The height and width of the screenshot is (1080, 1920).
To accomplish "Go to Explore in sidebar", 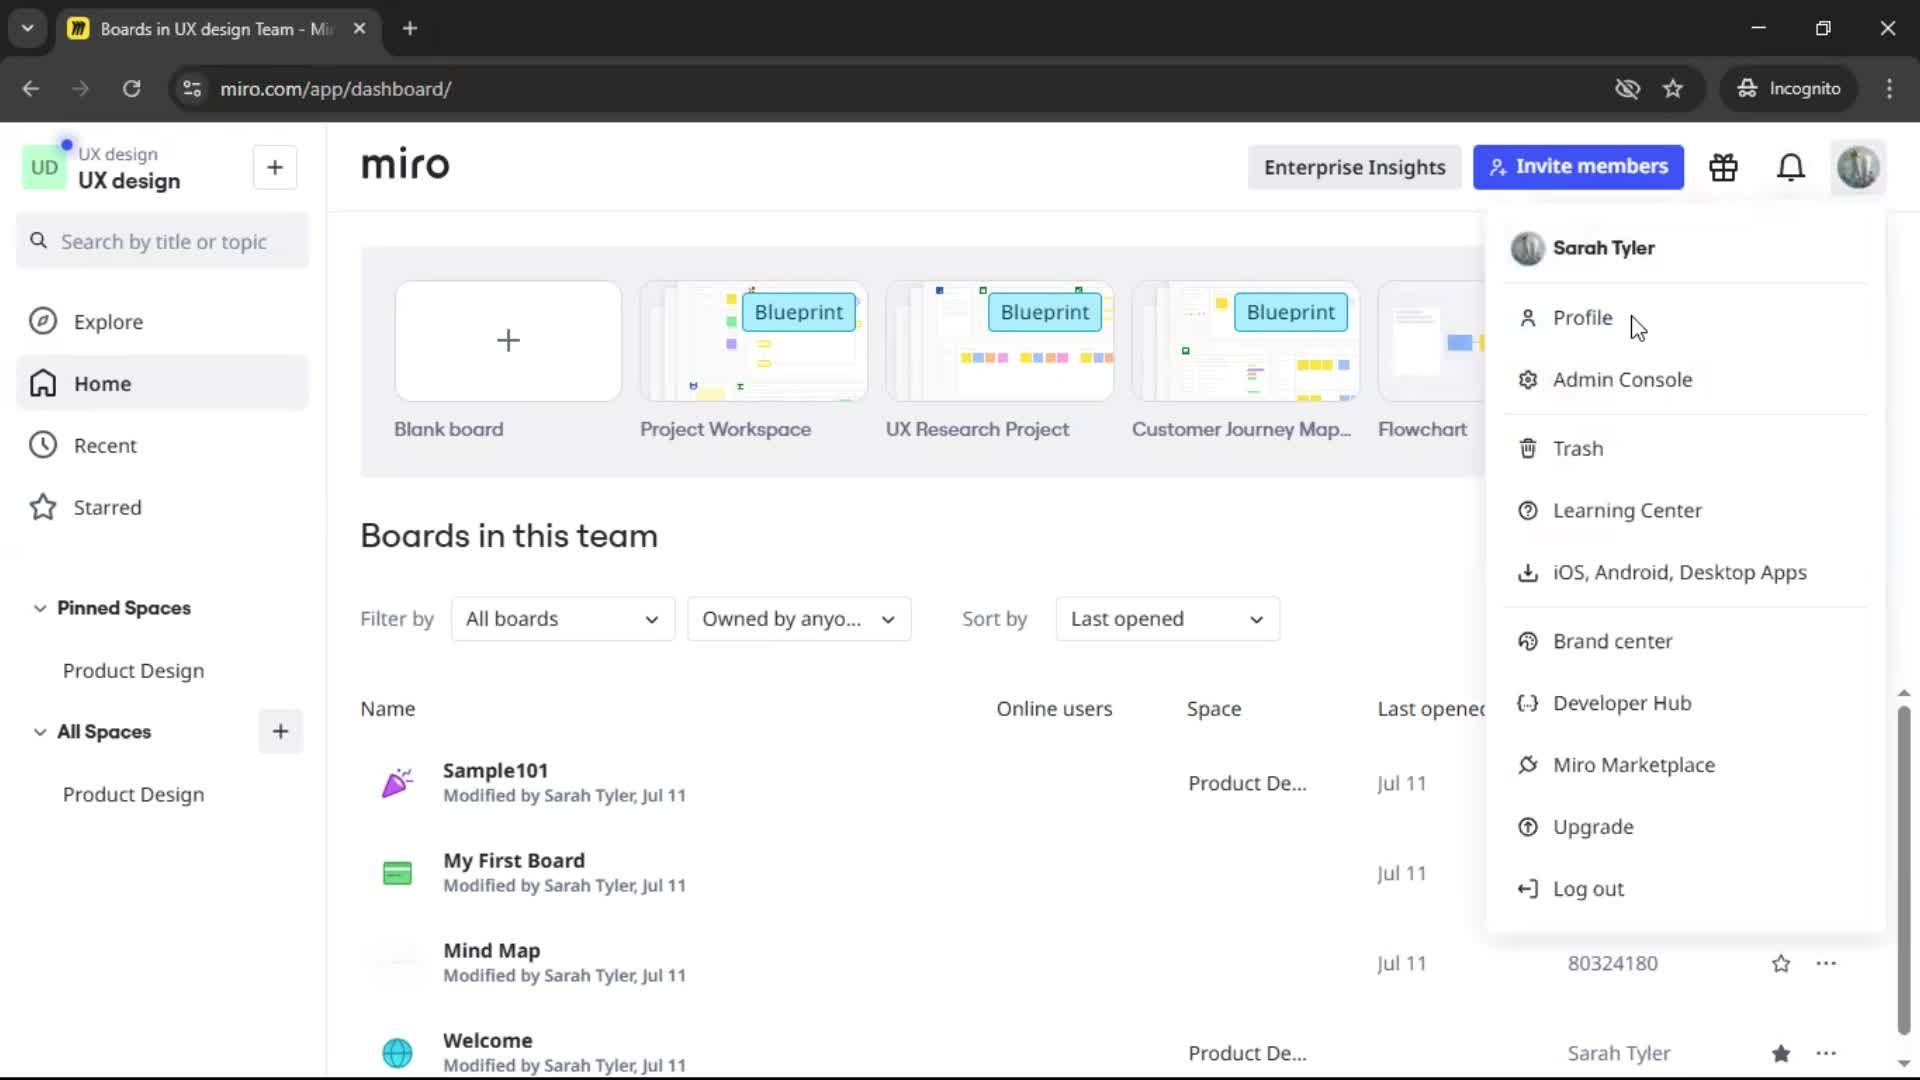I will coord(162,321).
